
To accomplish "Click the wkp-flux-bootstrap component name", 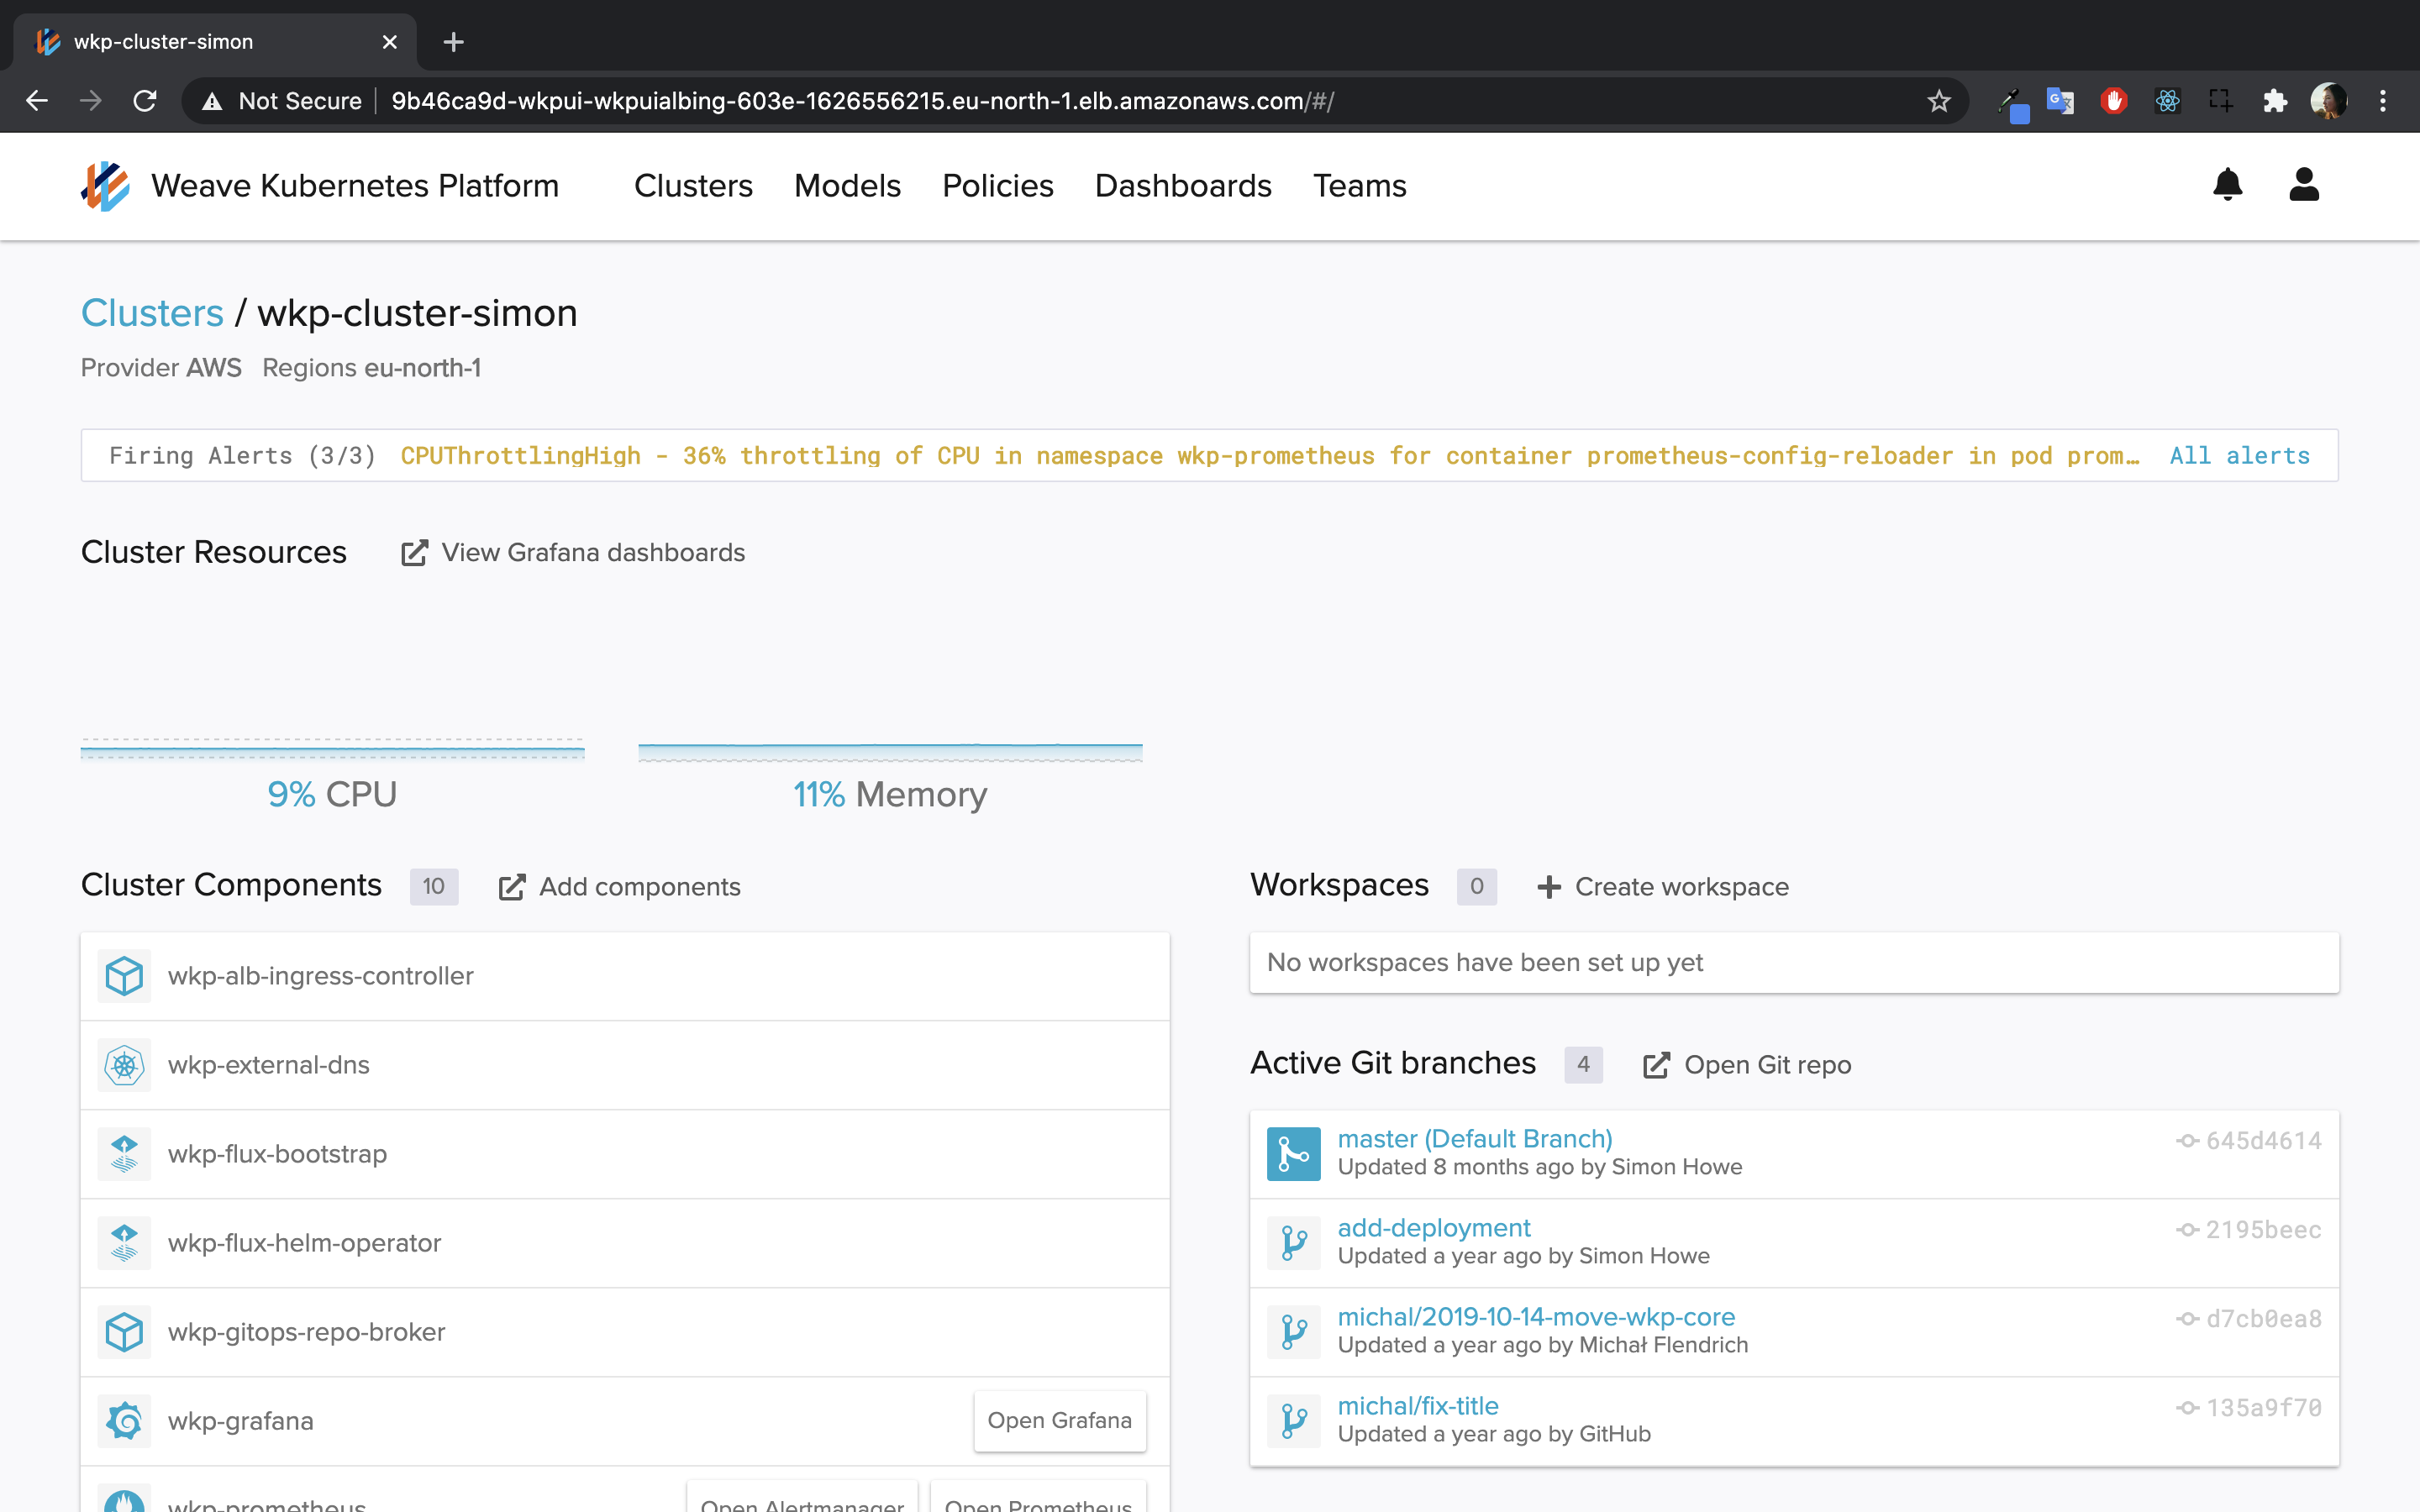I will [x=277, y=1154].
